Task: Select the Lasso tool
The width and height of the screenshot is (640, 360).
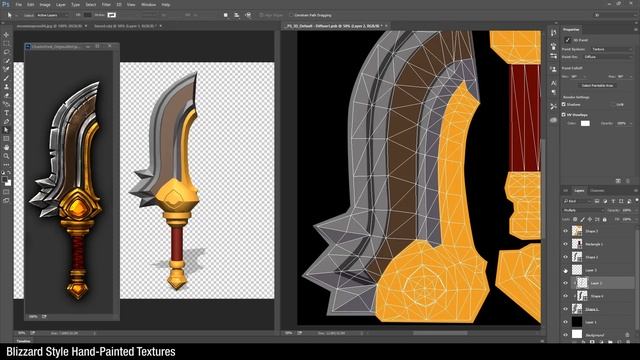Action: (6, 52)
